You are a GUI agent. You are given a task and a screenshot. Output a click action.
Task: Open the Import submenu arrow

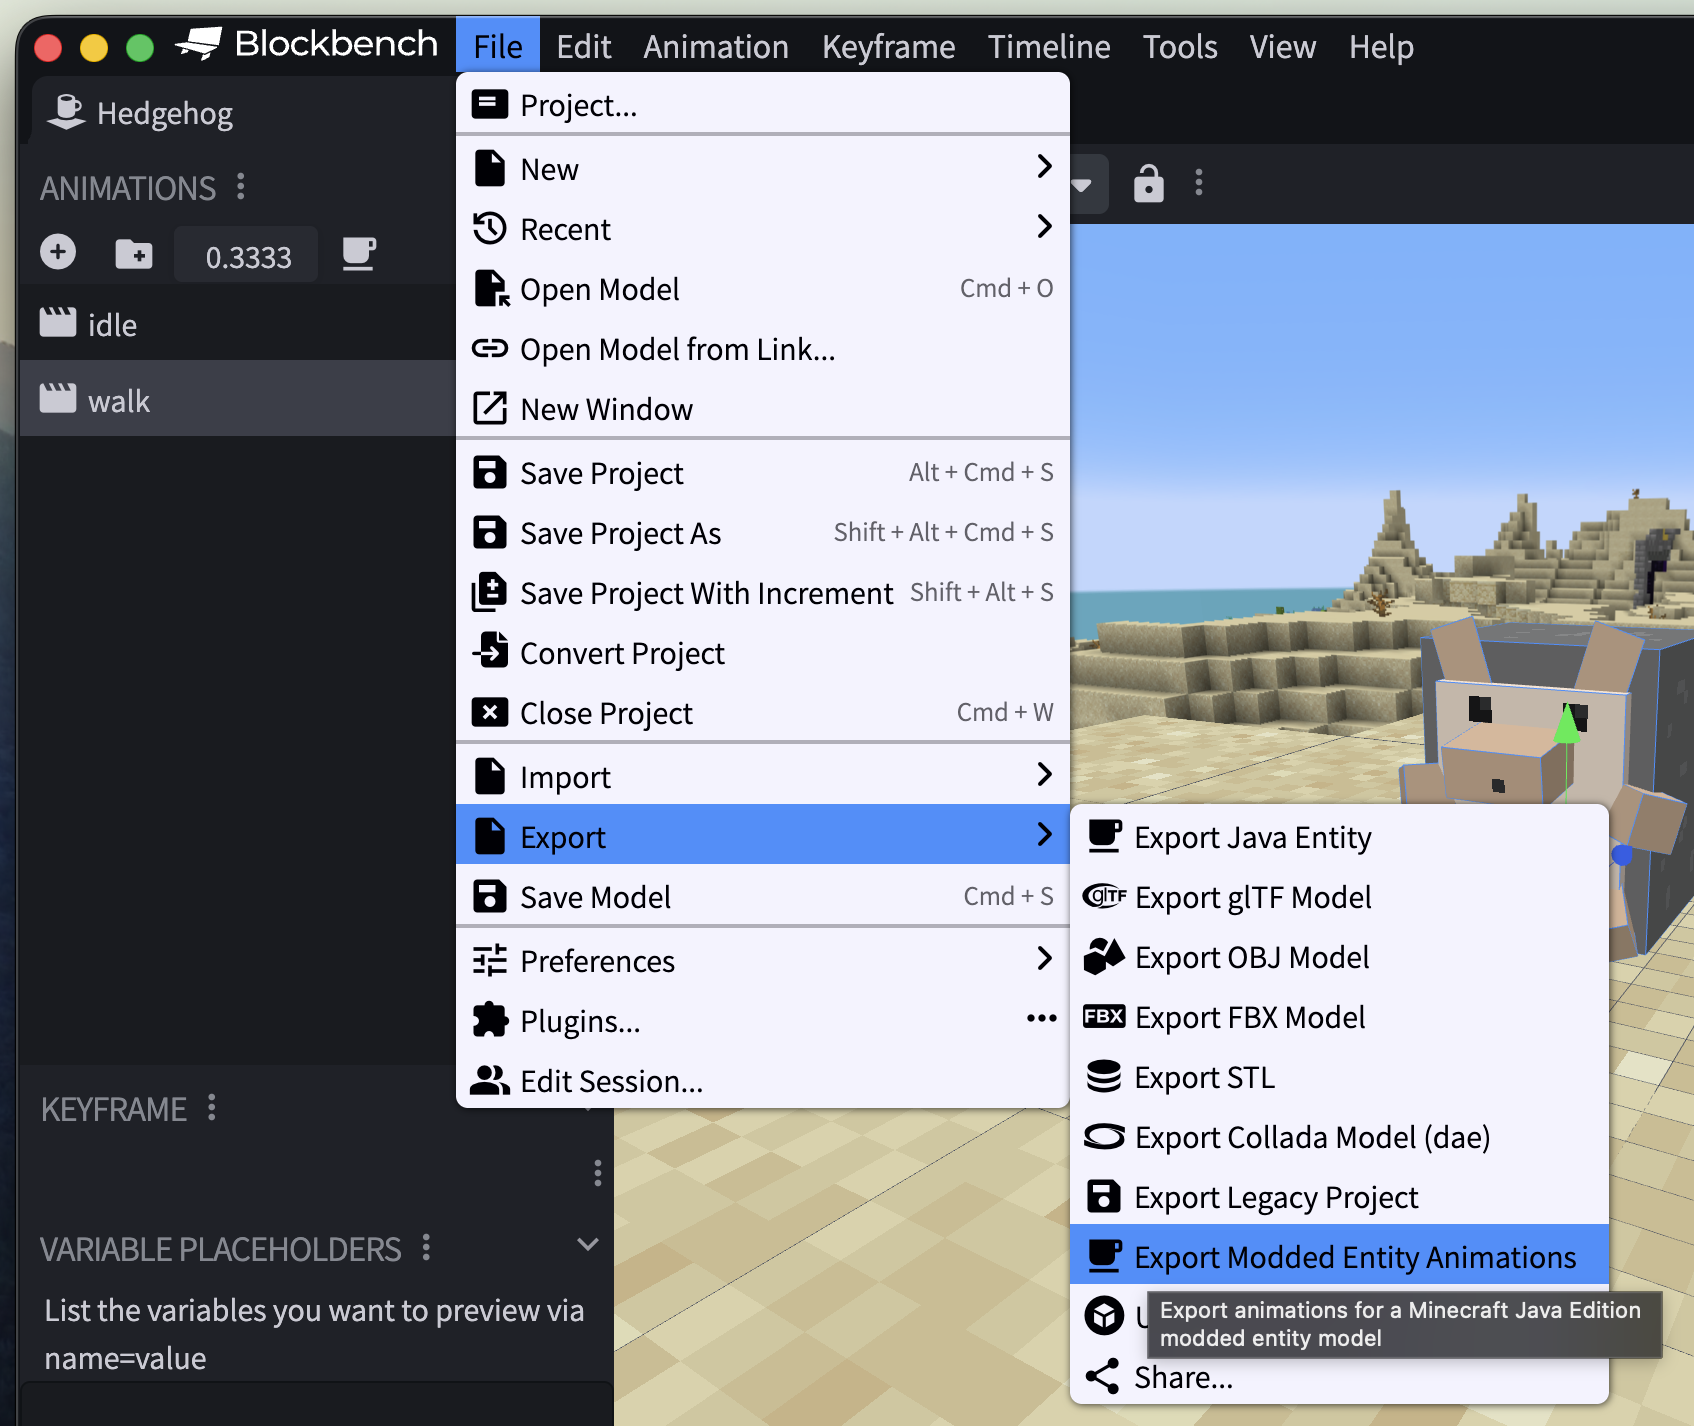point(1044,774)
